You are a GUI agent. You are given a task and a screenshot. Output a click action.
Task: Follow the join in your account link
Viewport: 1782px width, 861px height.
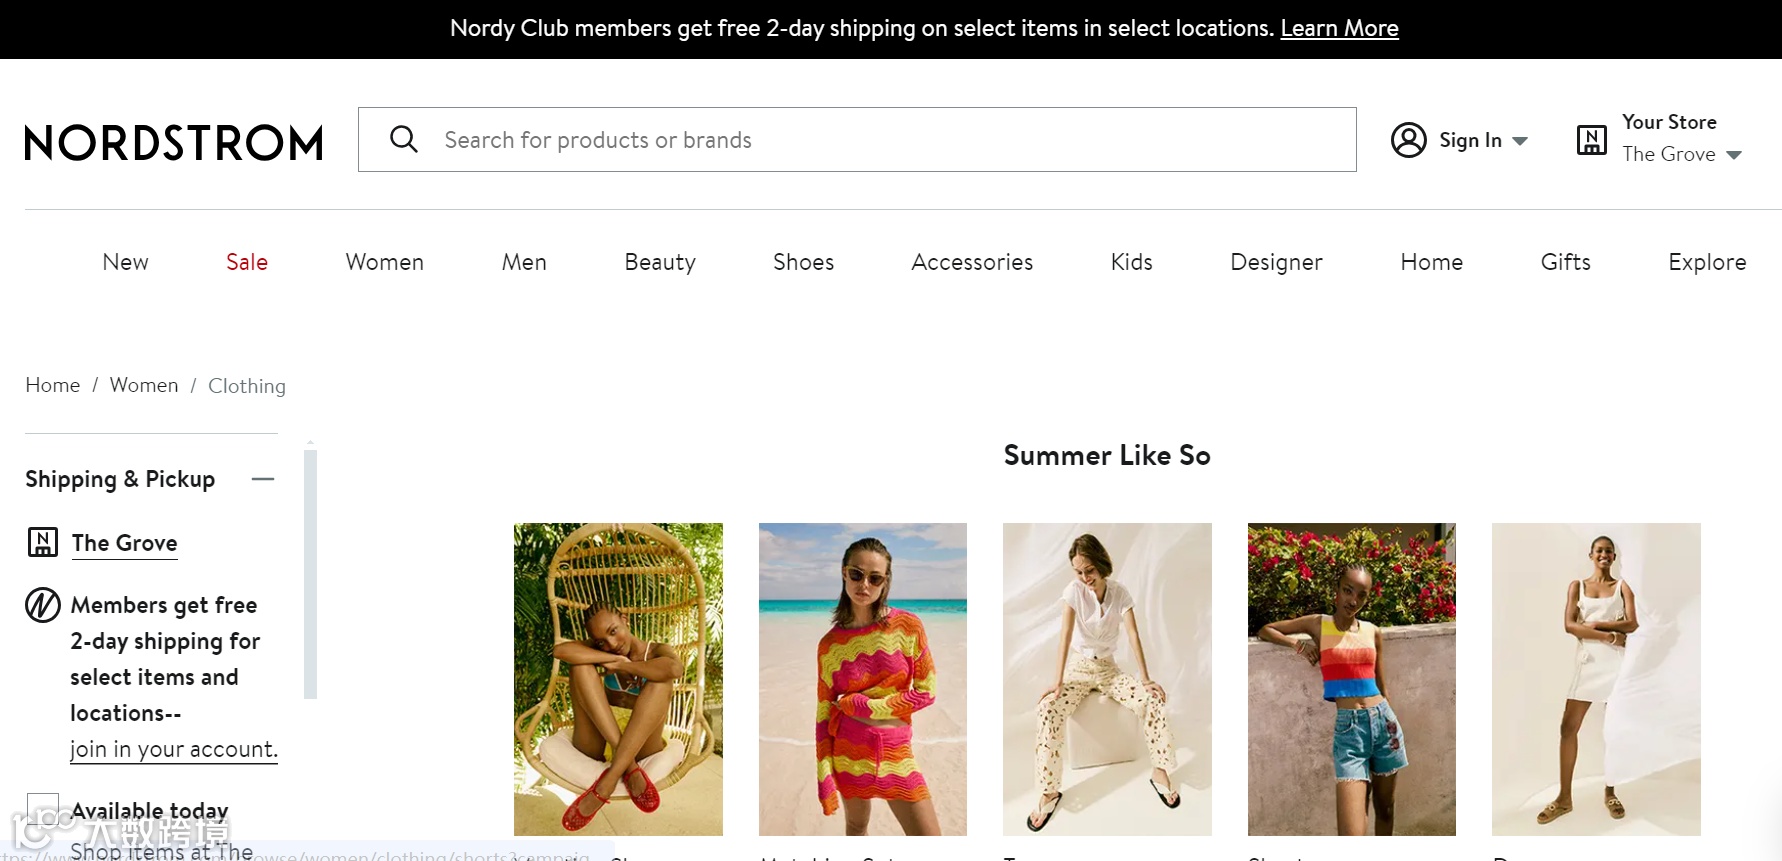(173, 749)
